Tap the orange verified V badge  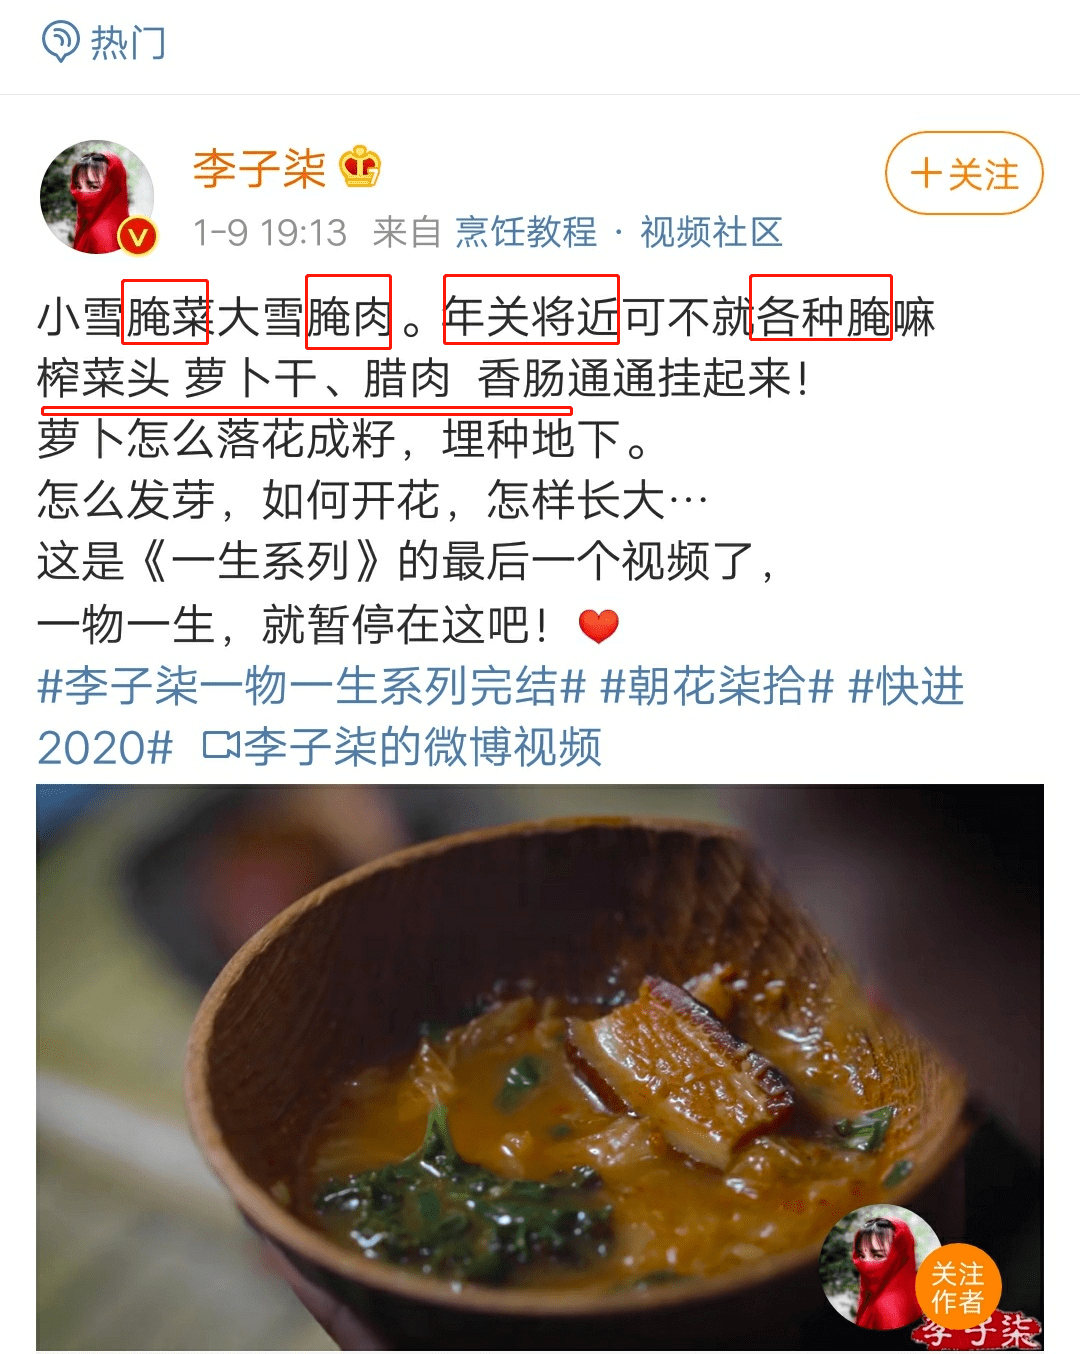click(137, 236)
